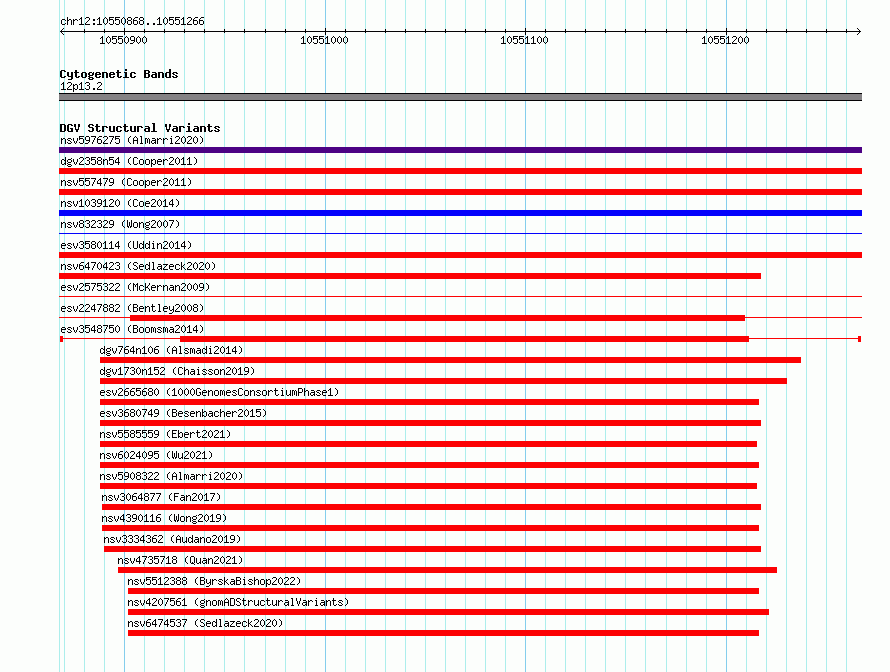Select the blue nsv1039120 variant bar
The width and height of the screenshot is (890, 672).
pos(460,213)
